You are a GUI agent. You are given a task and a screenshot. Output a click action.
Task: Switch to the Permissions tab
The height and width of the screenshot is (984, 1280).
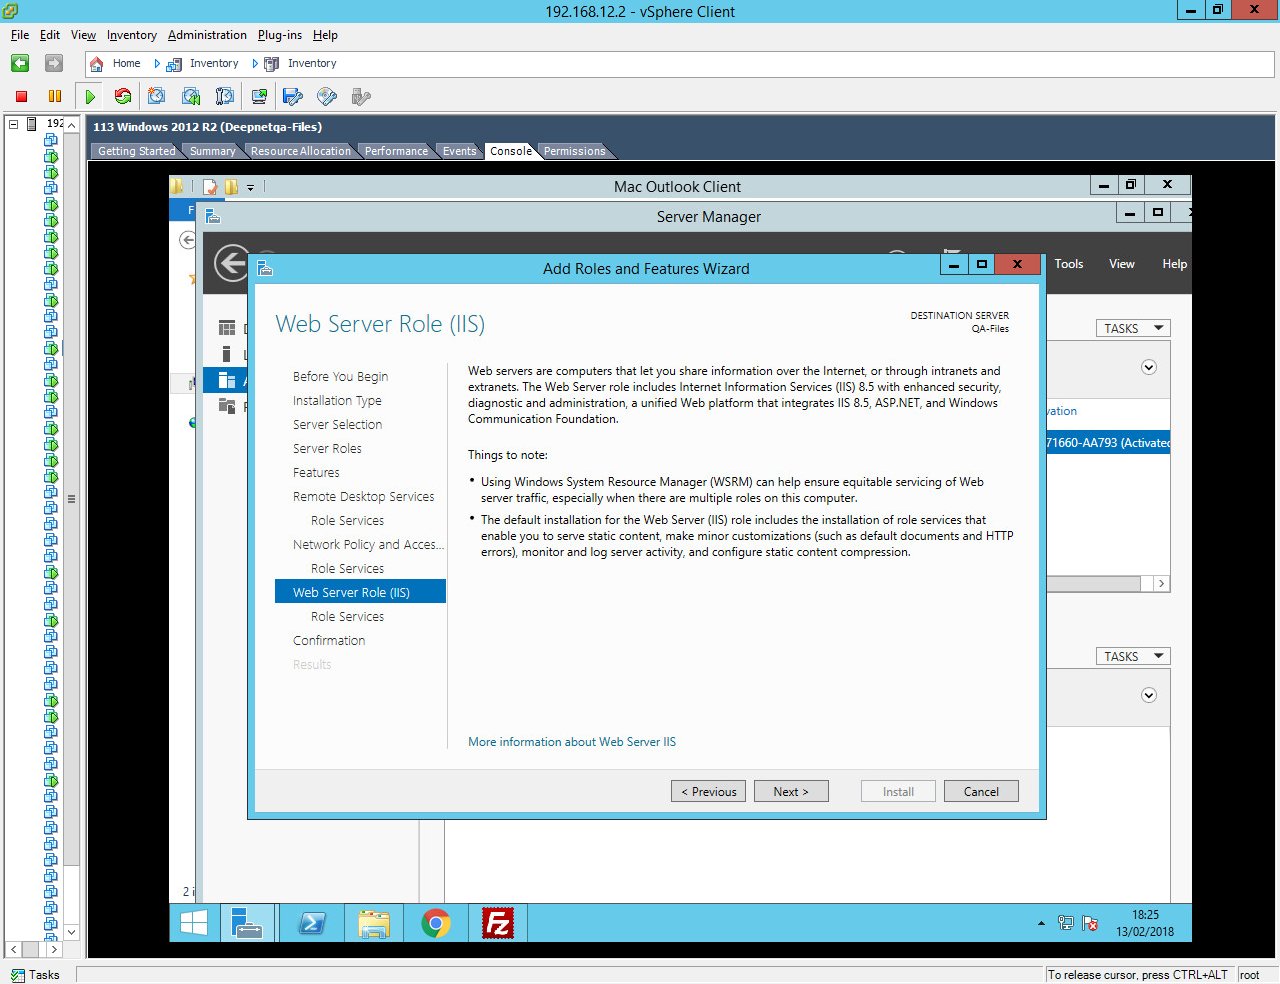574,151
